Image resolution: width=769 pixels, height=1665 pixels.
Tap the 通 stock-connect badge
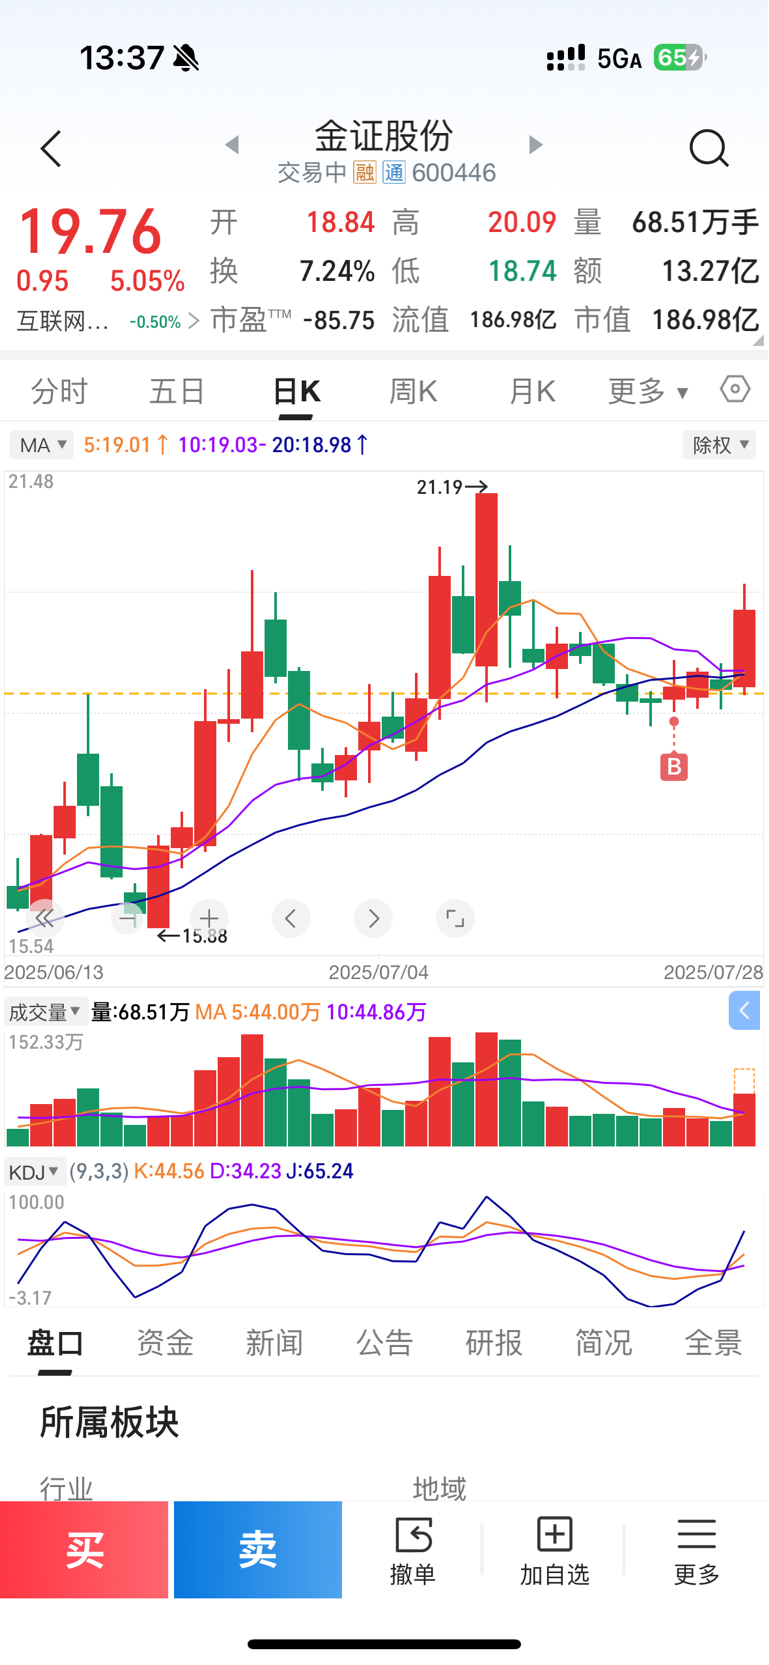click(x=394, y=173)
